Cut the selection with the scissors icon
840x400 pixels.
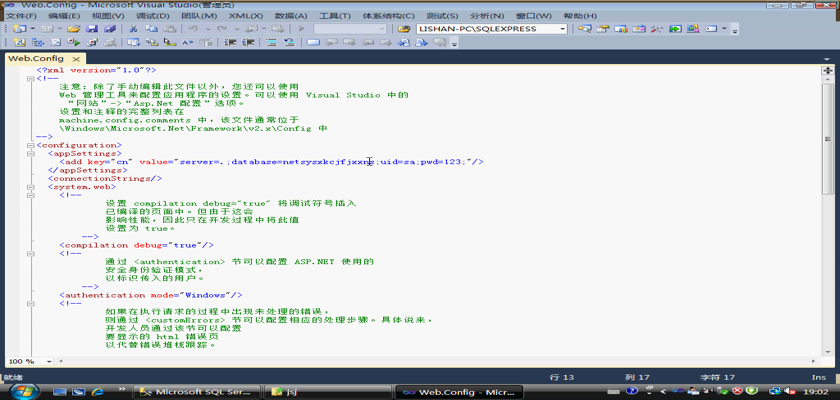[133, 29]
